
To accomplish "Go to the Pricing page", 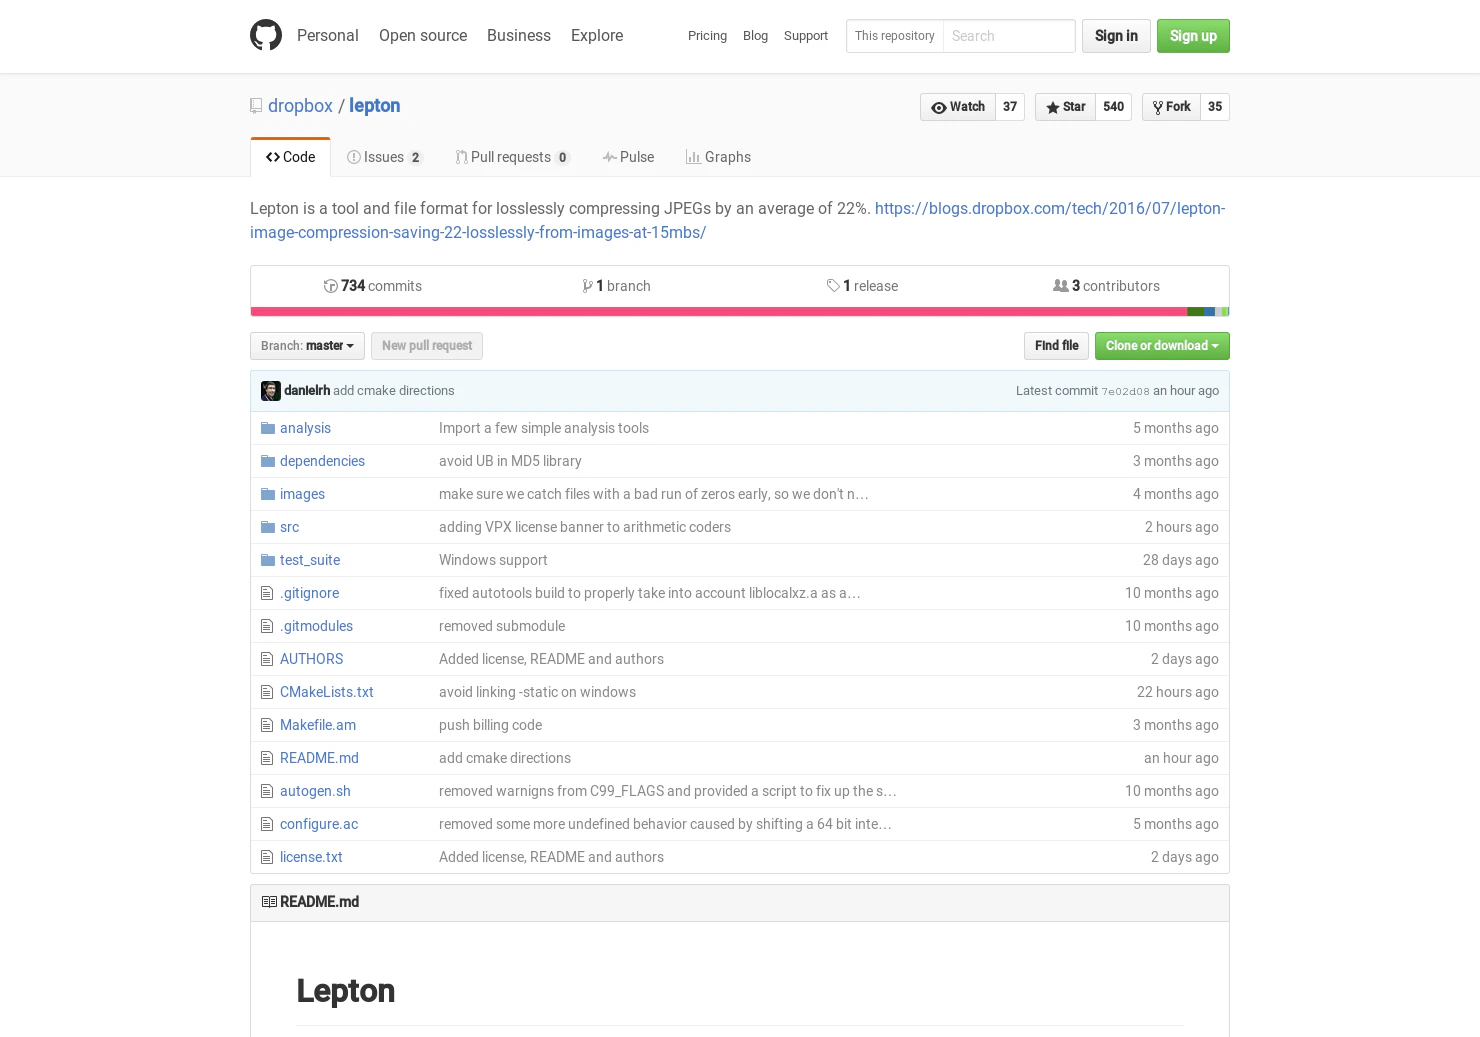I will click(x=707, y=36).
